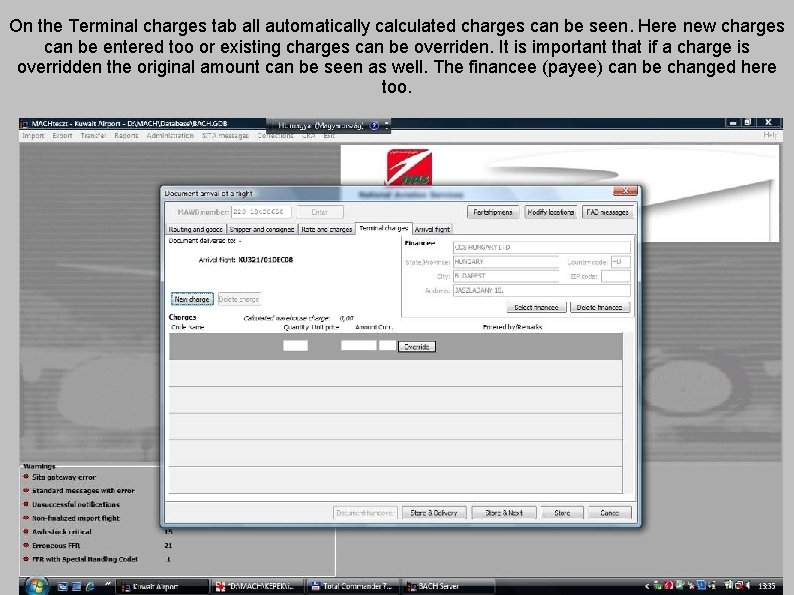Click the State/Province field

point(506,262)
